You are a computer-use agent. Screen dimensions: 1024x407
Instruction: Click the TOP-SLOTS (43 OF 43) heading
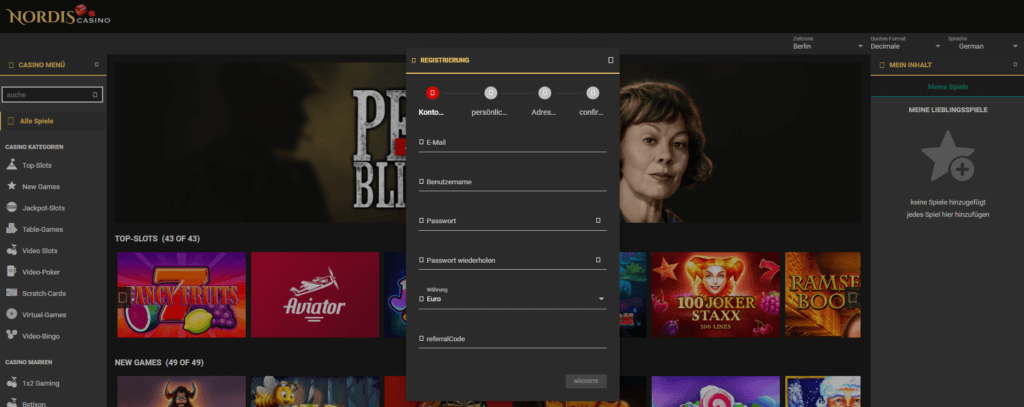click(157, 239)
